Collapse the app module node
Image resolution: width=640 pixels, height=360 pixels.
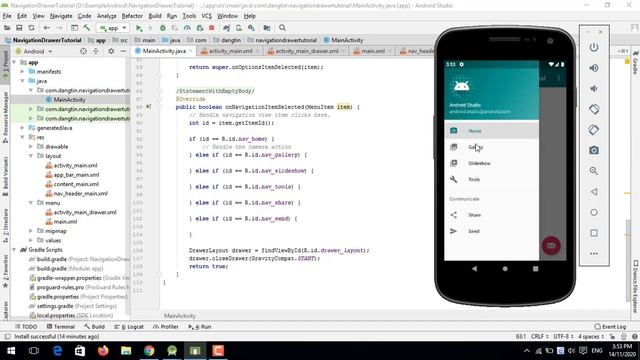tap(14, 62)
